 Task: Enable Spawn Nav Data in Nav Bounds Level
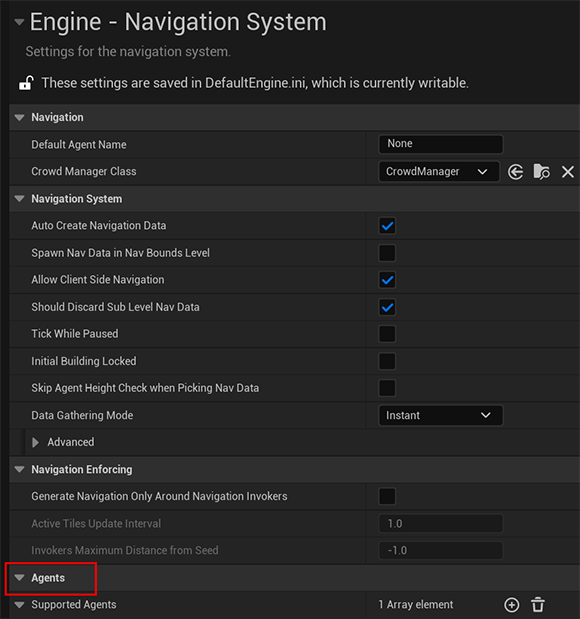coord(387,253)
